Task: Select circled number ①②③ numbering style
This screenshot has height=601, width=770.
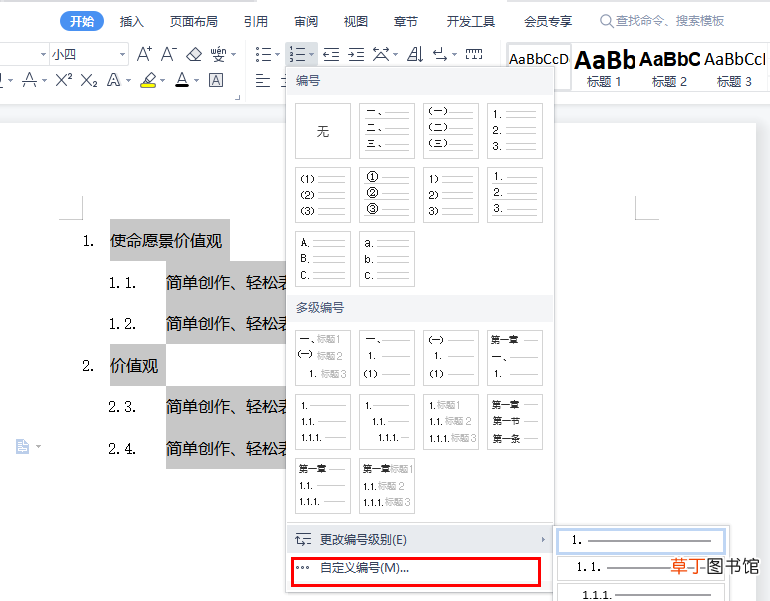Action: coord(386,194)
